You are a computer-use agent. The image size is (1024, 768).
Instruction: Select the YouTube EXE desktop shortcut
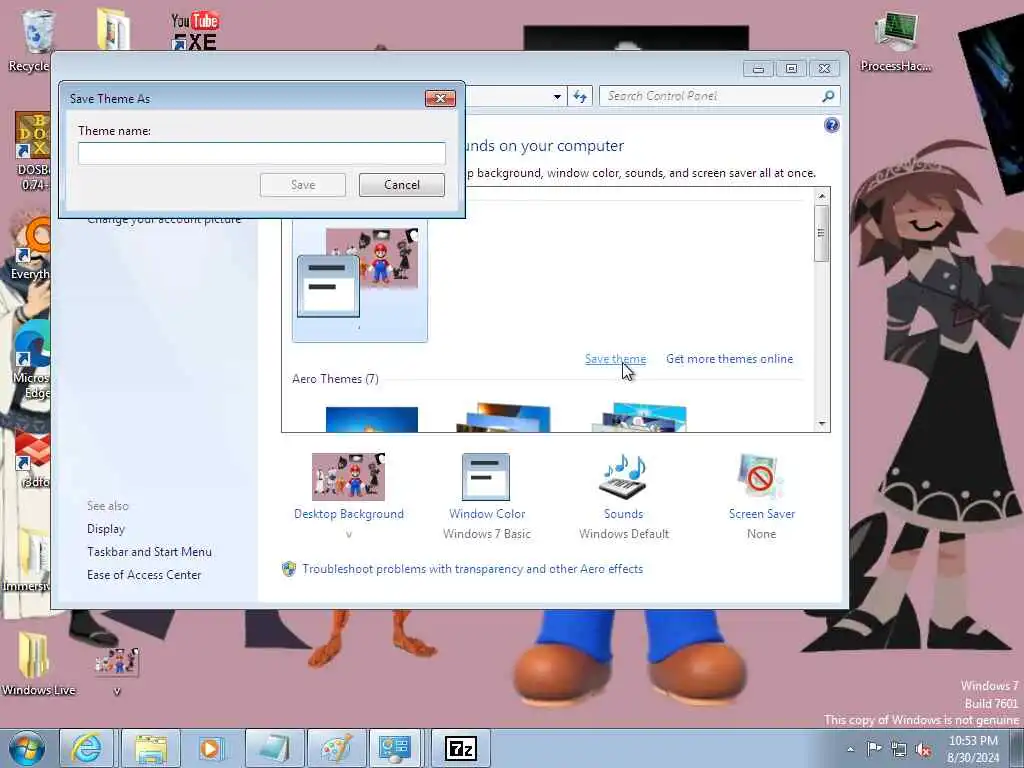195,31
